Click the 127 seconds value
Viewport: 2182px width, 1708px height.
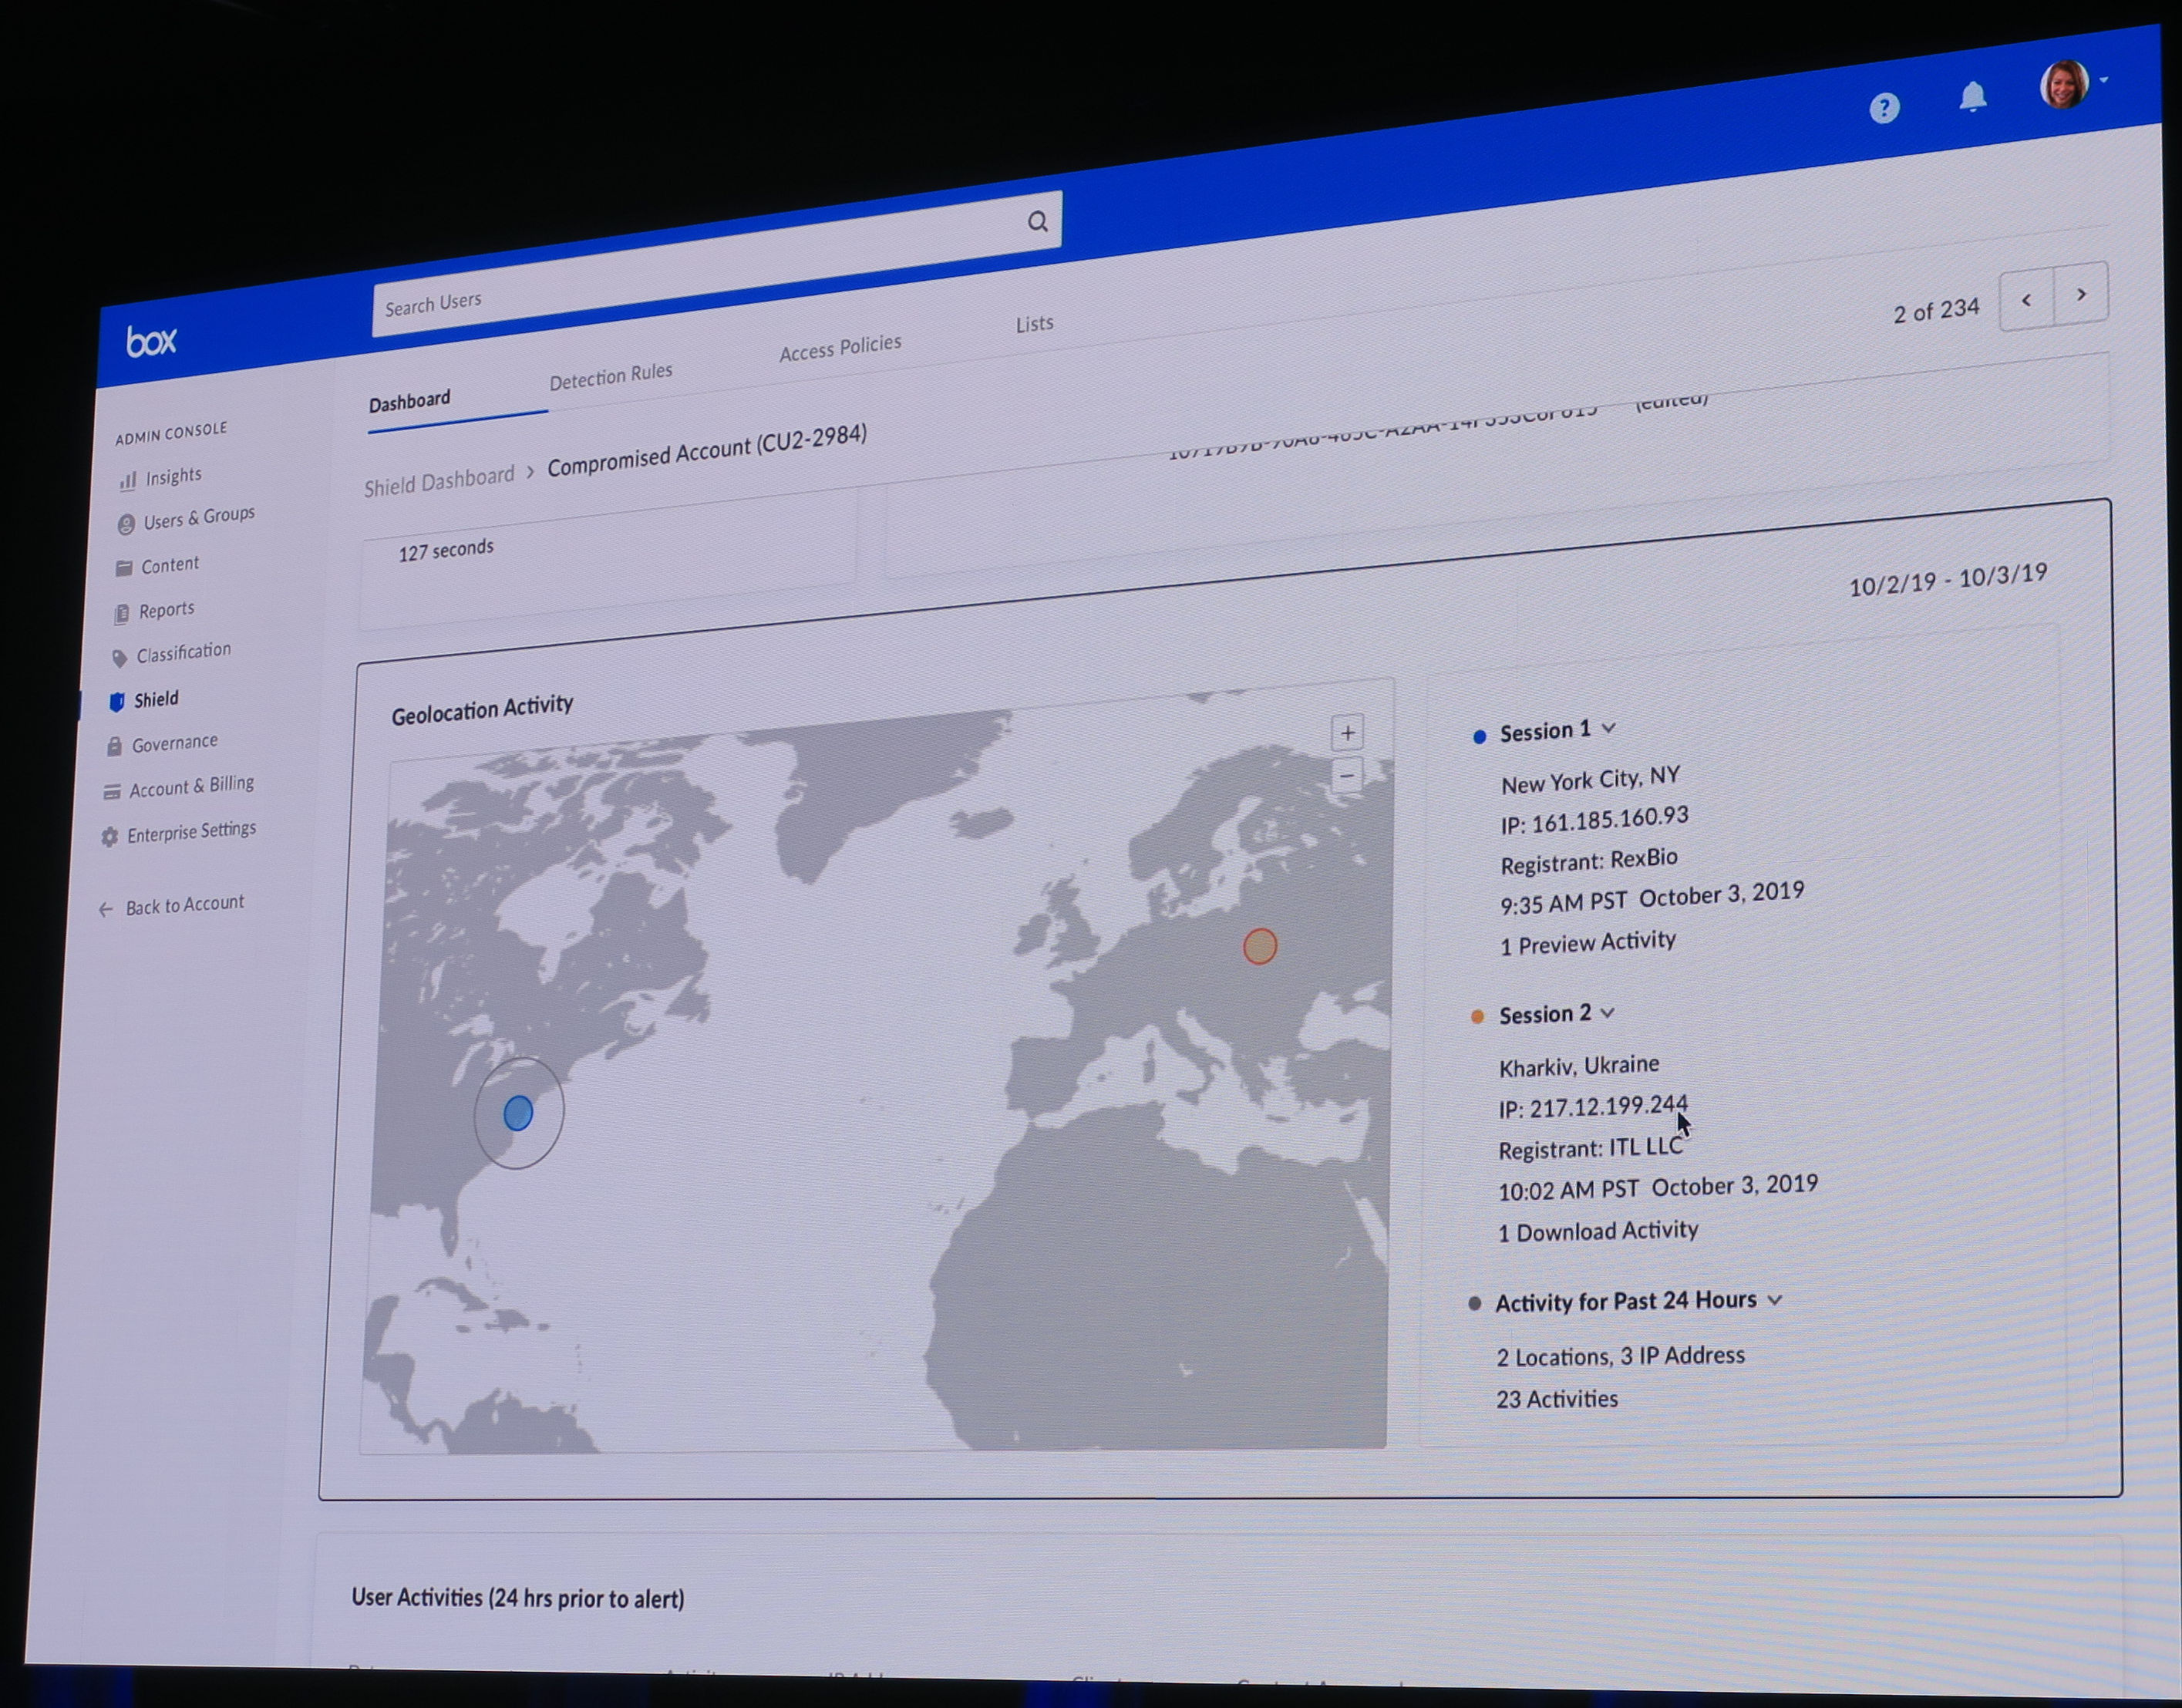[446, 550]
